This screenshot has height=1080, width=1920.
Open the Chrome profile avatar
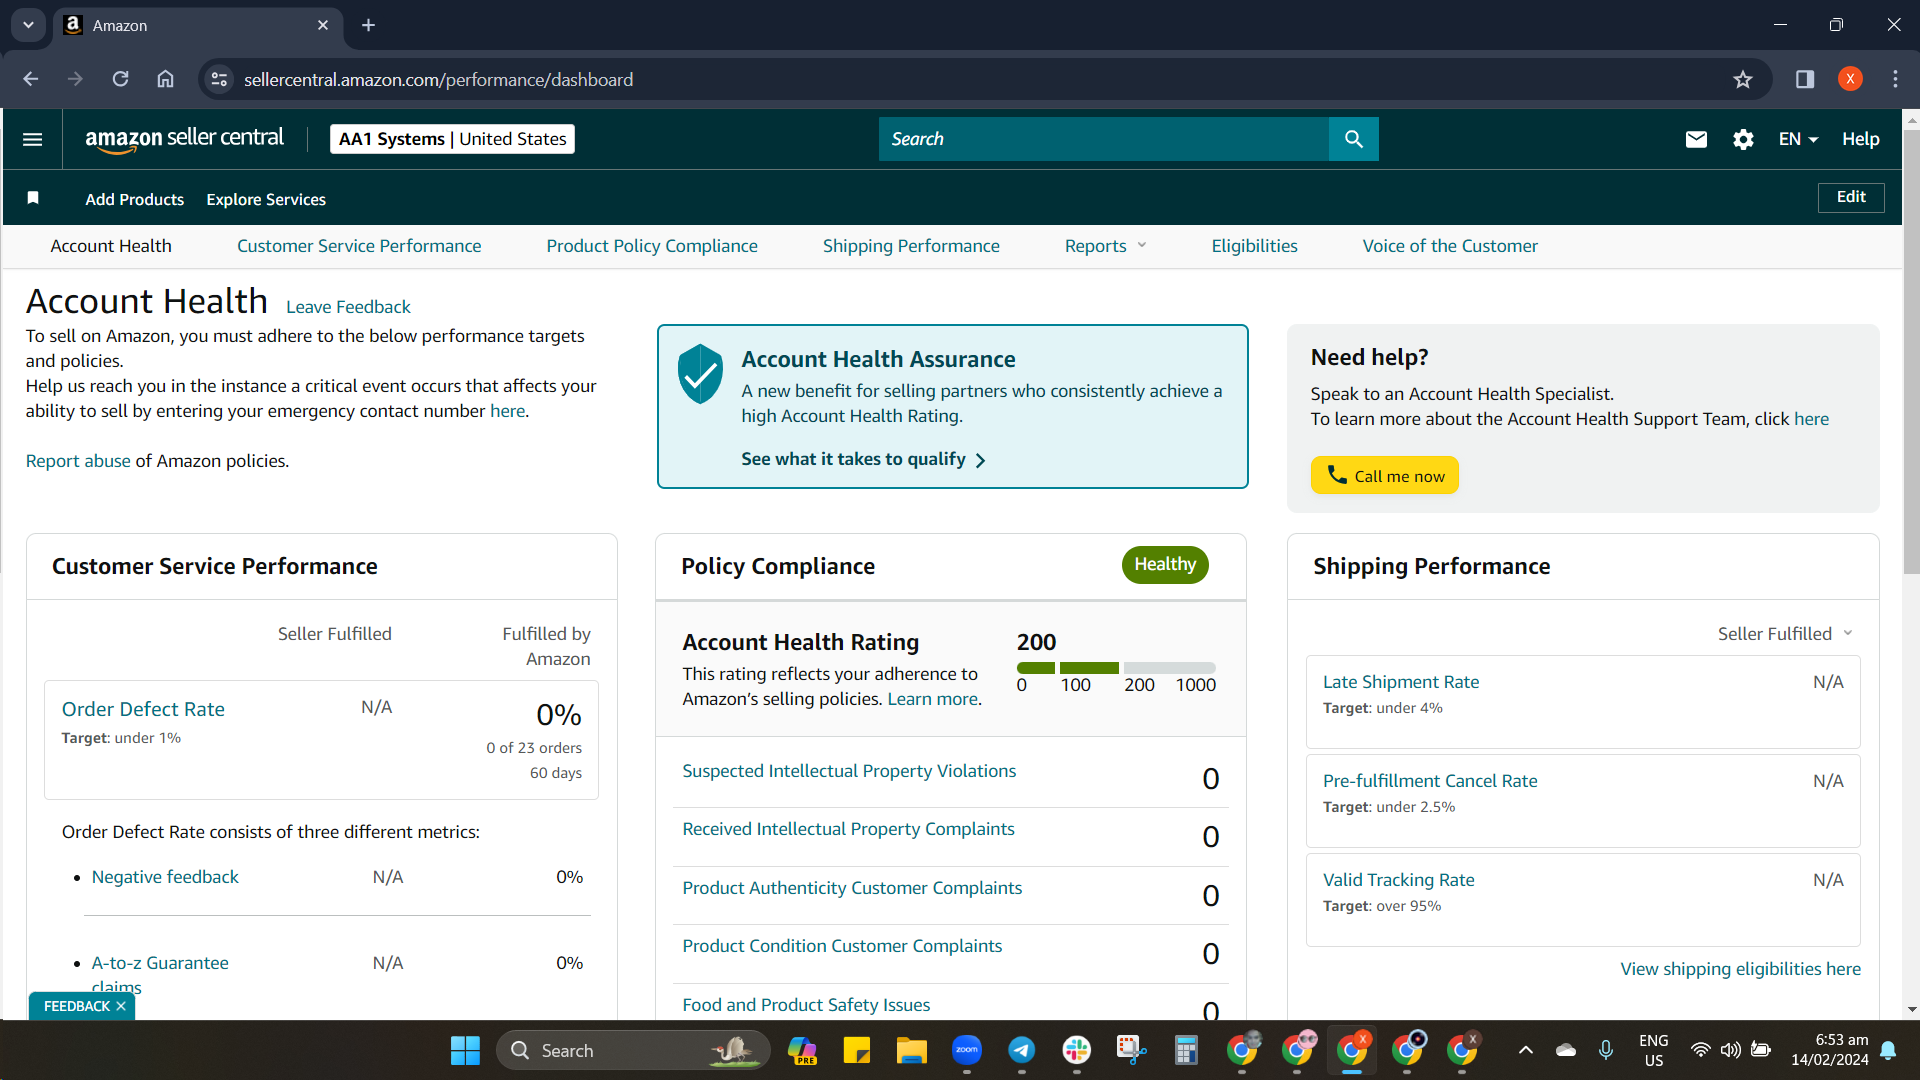(x=1850, y=79)
